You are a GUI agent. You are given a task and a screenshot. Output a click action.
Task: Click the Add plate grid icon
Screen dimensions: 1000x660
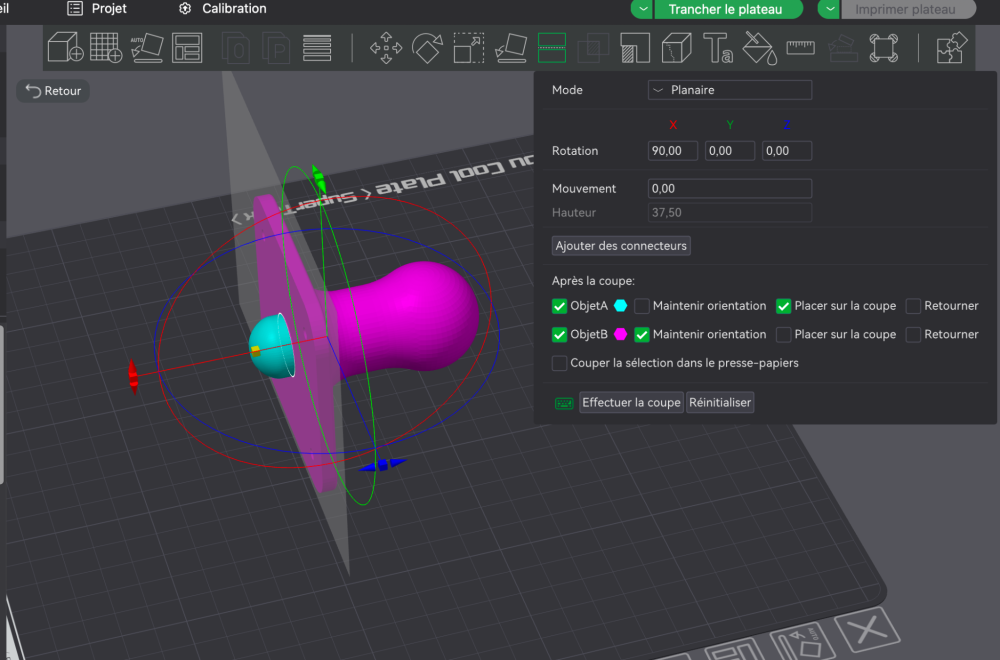pyautogui.click(x=105, y=47)
